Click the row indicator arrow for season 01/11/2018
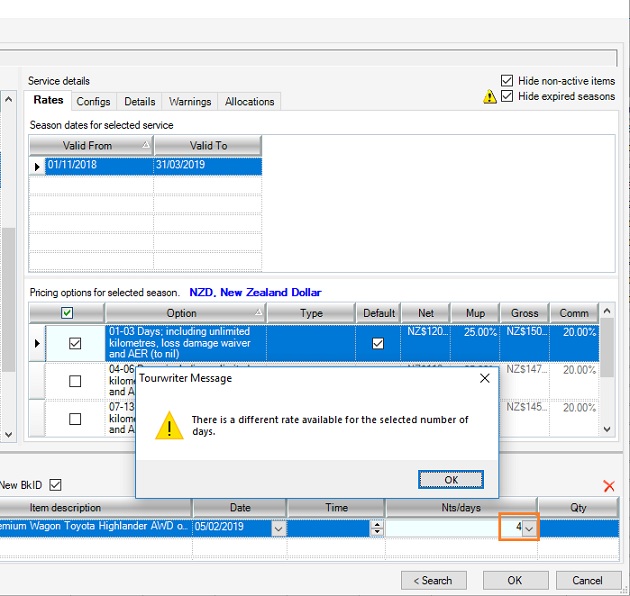Viewport: 630px width, 596px height. pyautogui.click(x=37, y=165)
